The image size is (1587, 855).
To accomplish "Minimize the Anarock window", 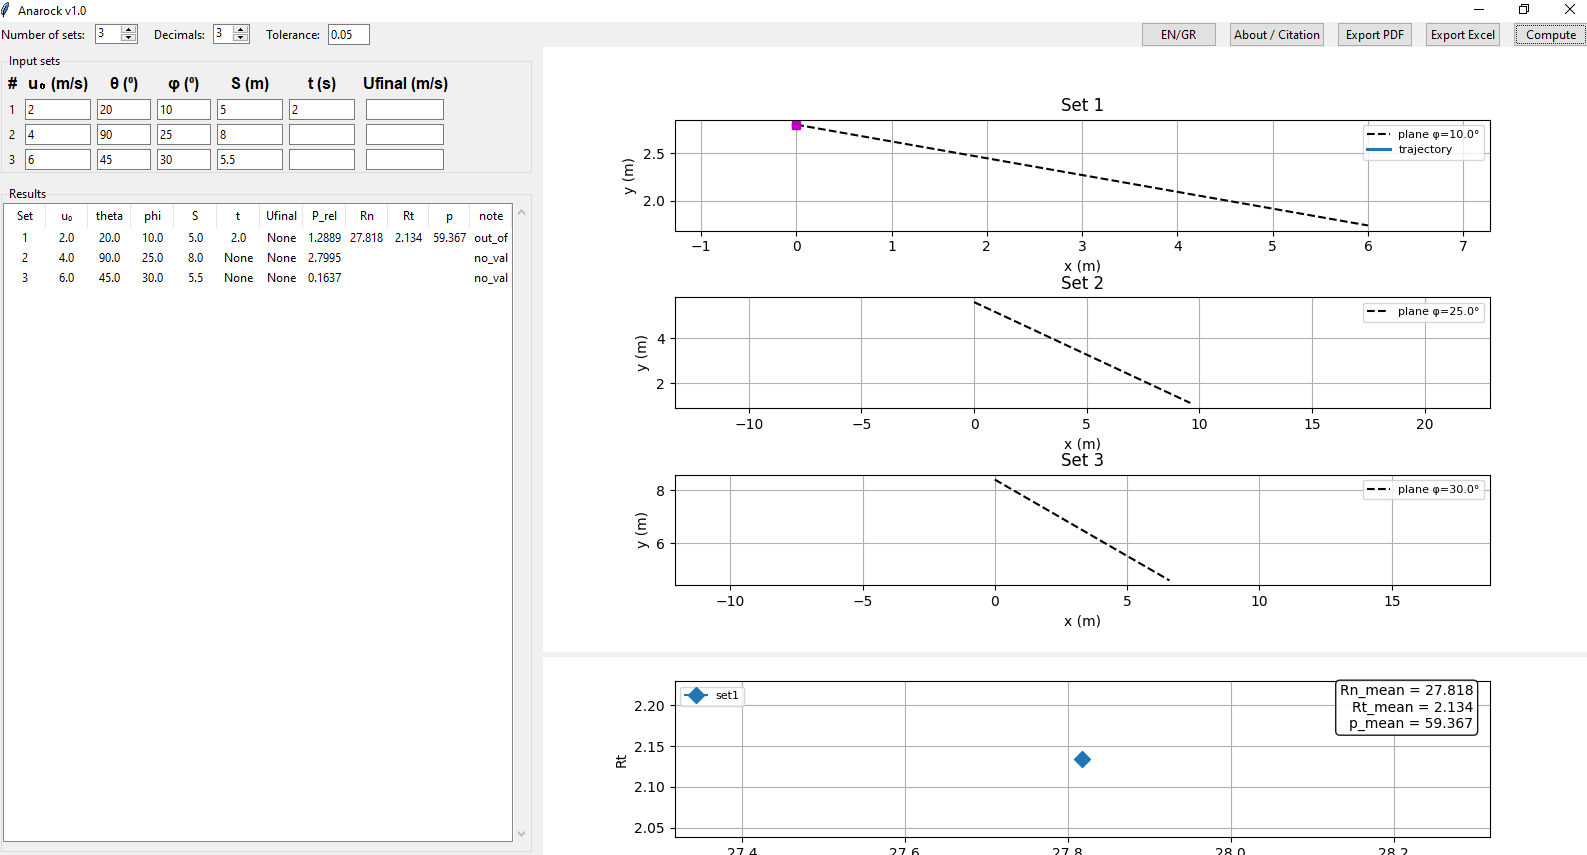I will 1478,10.
